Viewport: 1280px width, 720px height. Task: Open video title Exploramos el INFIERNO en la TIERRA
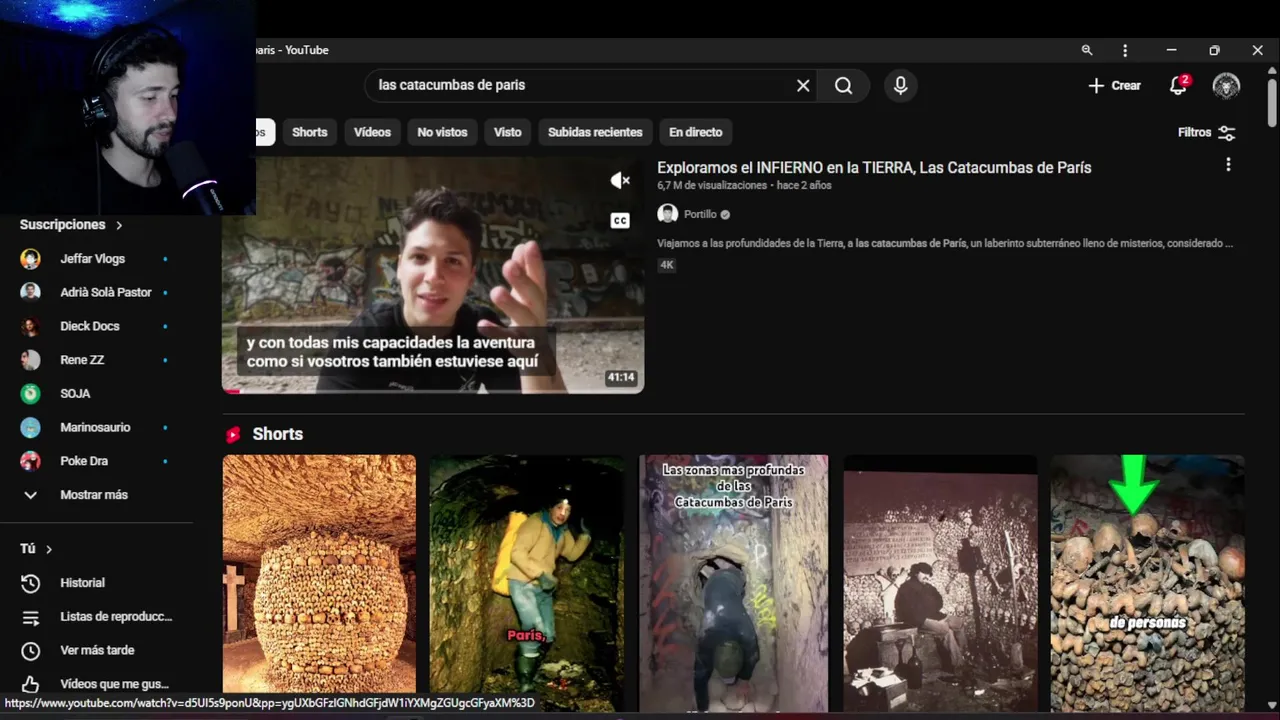tap(874, 168)
